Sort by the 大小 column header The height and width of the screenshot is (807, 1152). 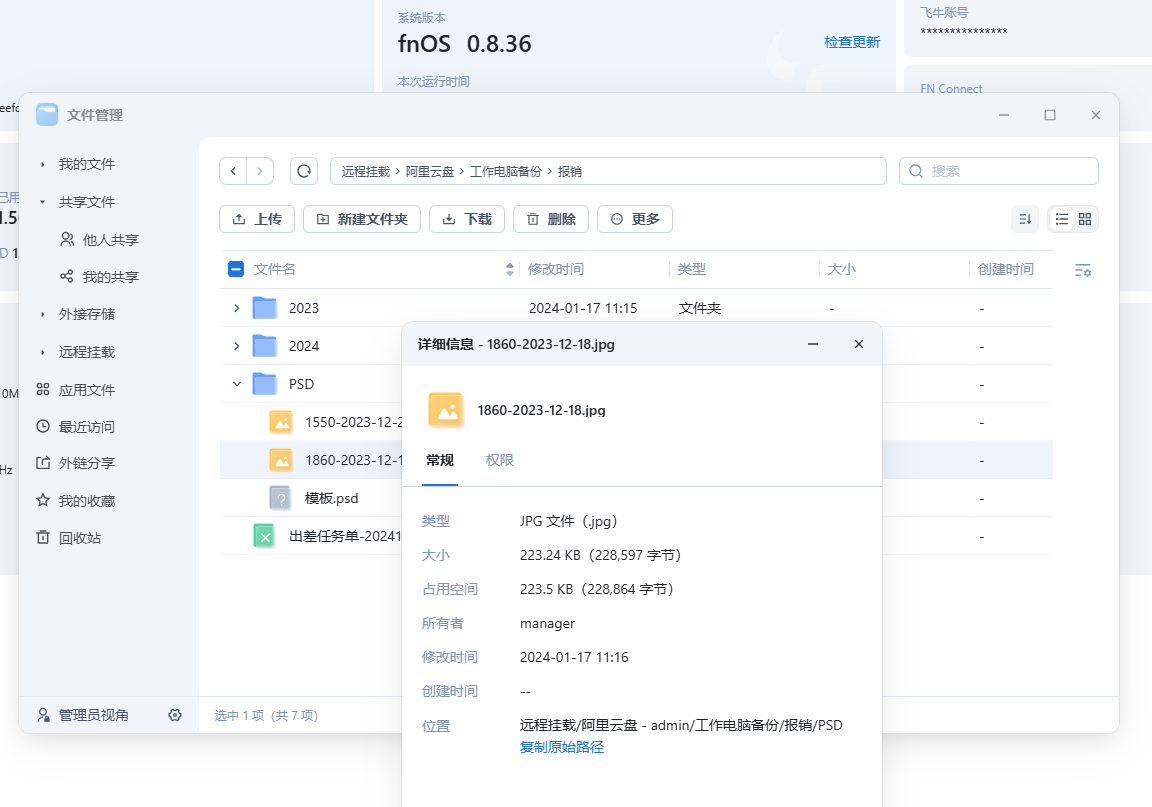click(841, 269)
